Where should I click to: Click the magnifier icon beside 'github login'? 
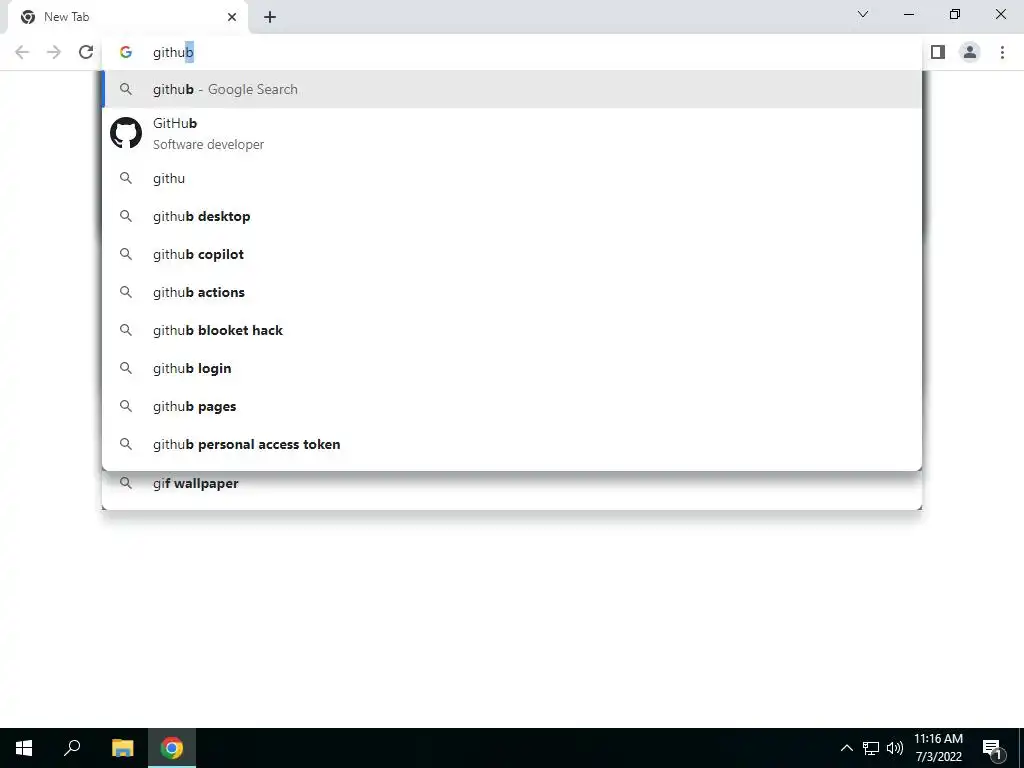pyautogui.click(x=126, y=368)
